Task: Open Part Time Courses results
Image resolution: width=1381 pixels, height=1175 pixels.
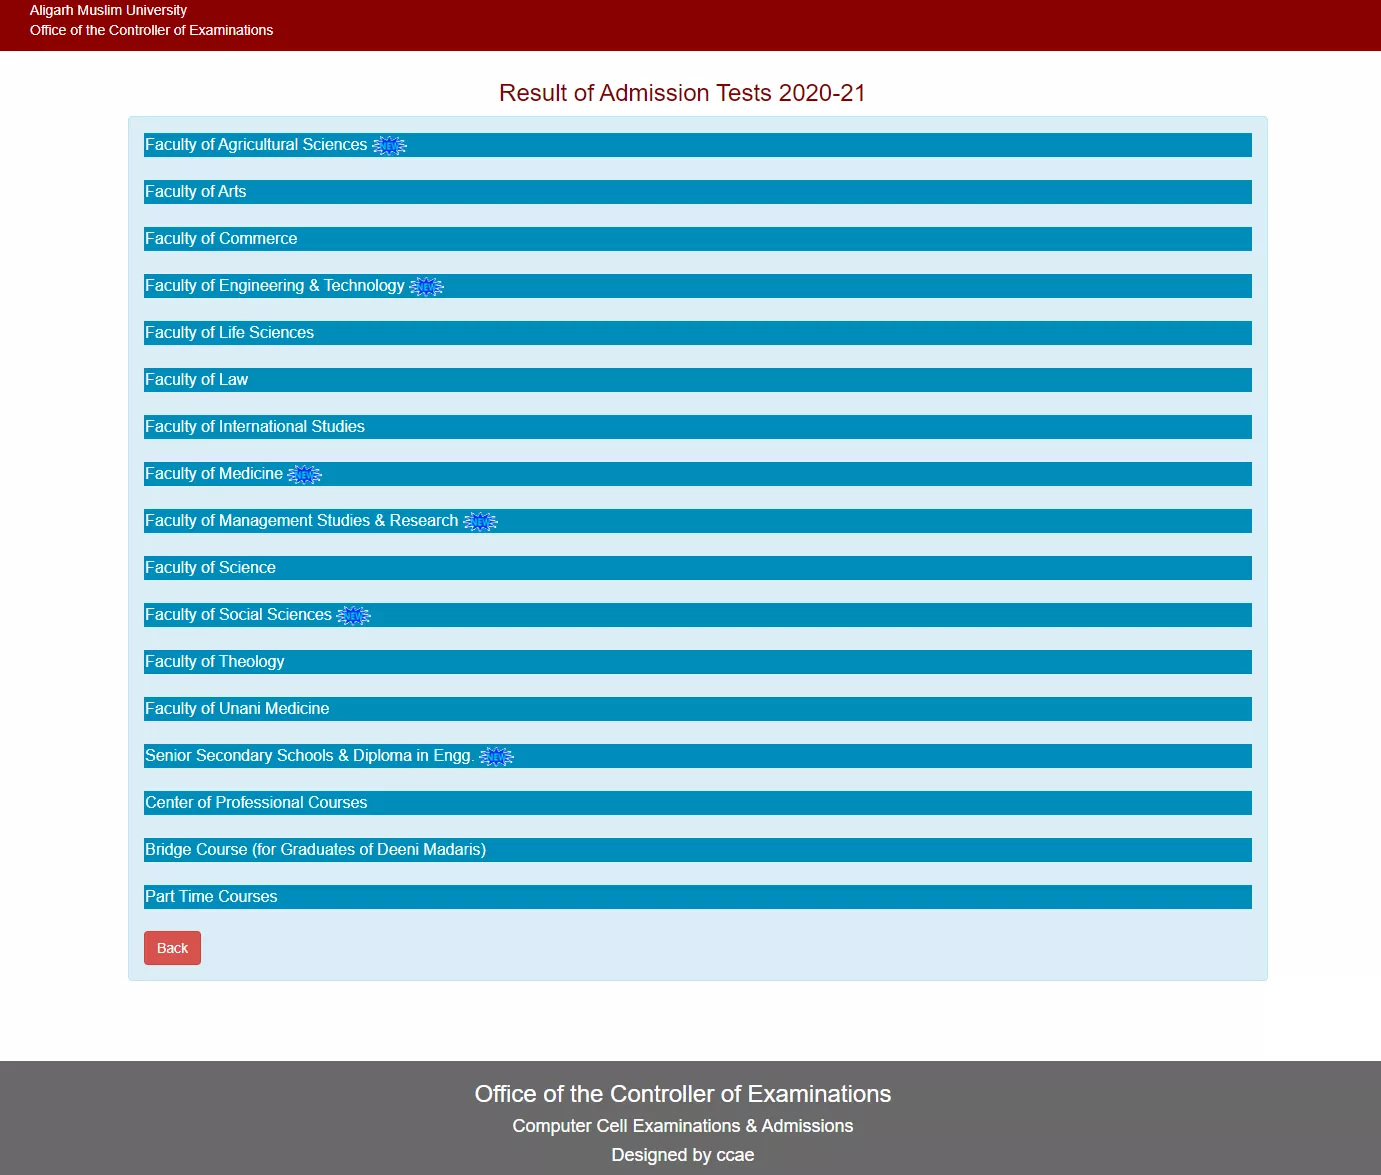Action: tap(211, 897)
